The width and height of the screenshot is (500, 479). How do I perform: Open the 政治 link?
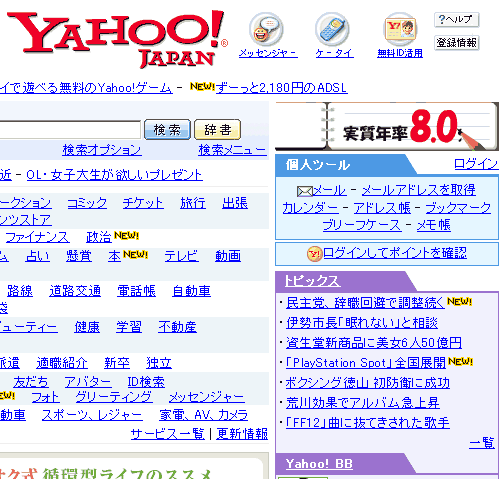click(x=99, y=237)
